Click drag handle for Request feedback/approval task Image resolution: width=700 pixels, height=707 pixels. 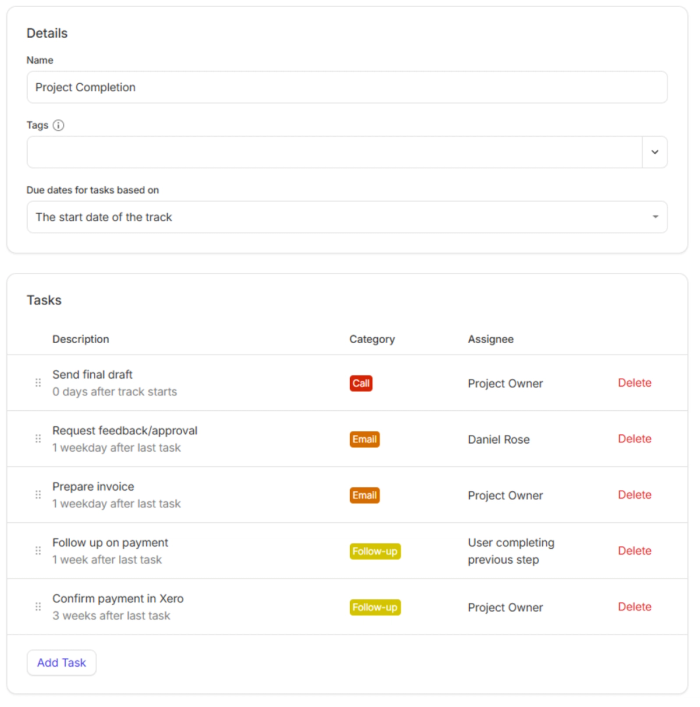[x=38, y=439]
